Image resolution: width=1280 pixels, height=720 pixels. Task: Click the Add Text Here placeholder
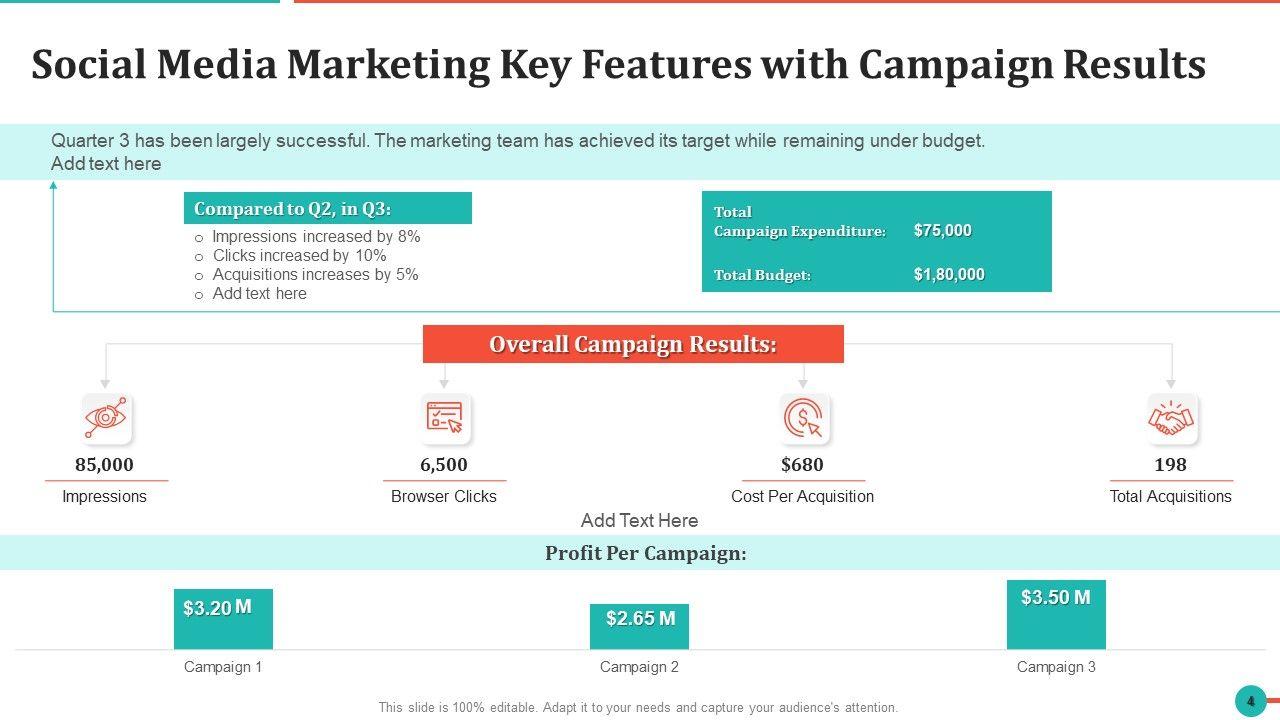point(639,521)
